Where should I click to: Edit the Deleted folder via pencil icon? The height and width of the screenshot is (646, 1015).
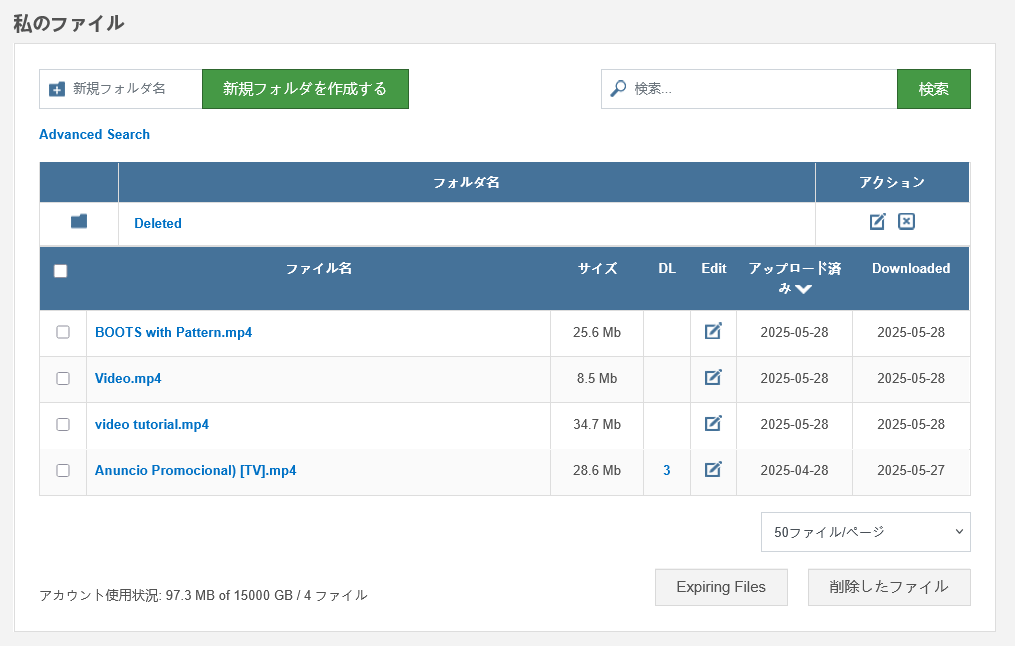tap(877, 221)
